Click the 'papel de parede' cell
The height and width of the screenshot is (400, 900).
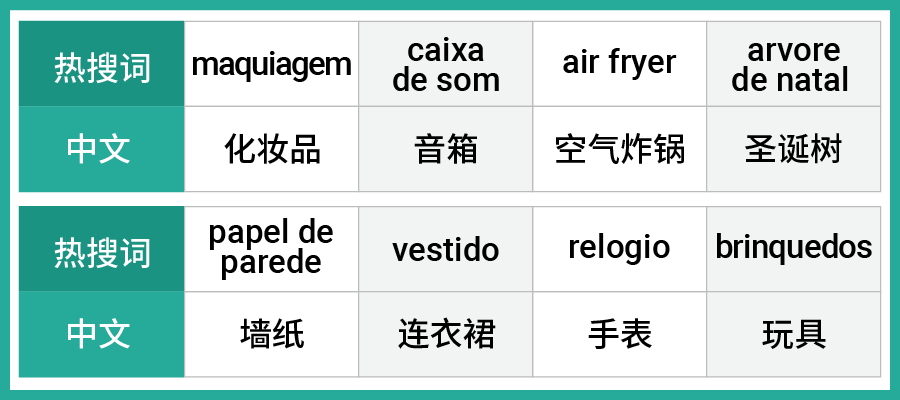271,248
